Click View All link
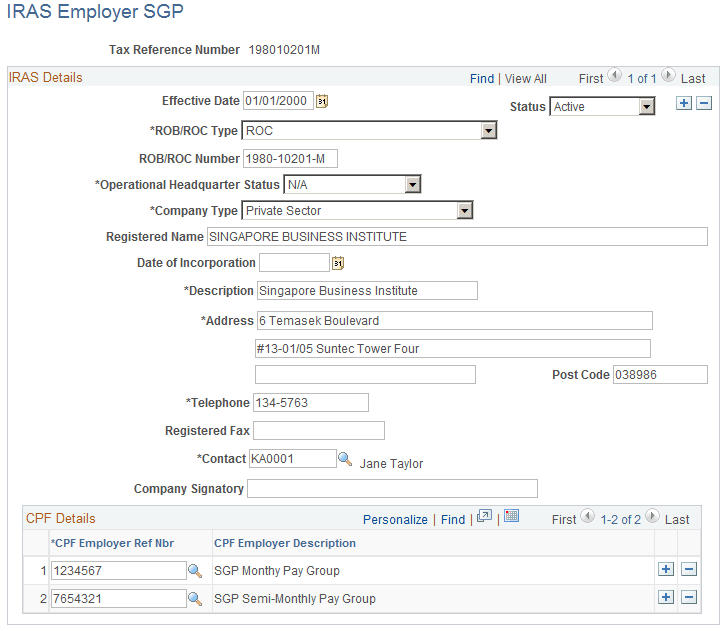727x631 pixels. coord(526,79)
